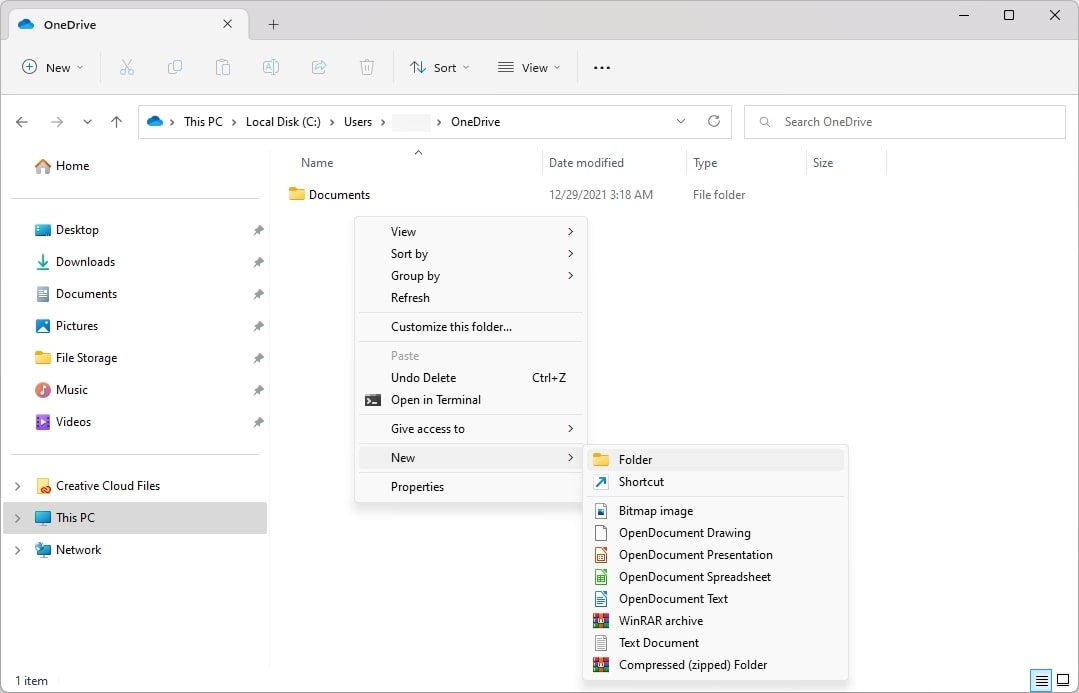Click the OneDrive cloud icon in address bar
1079x693 pixels.
coord(155,121)
